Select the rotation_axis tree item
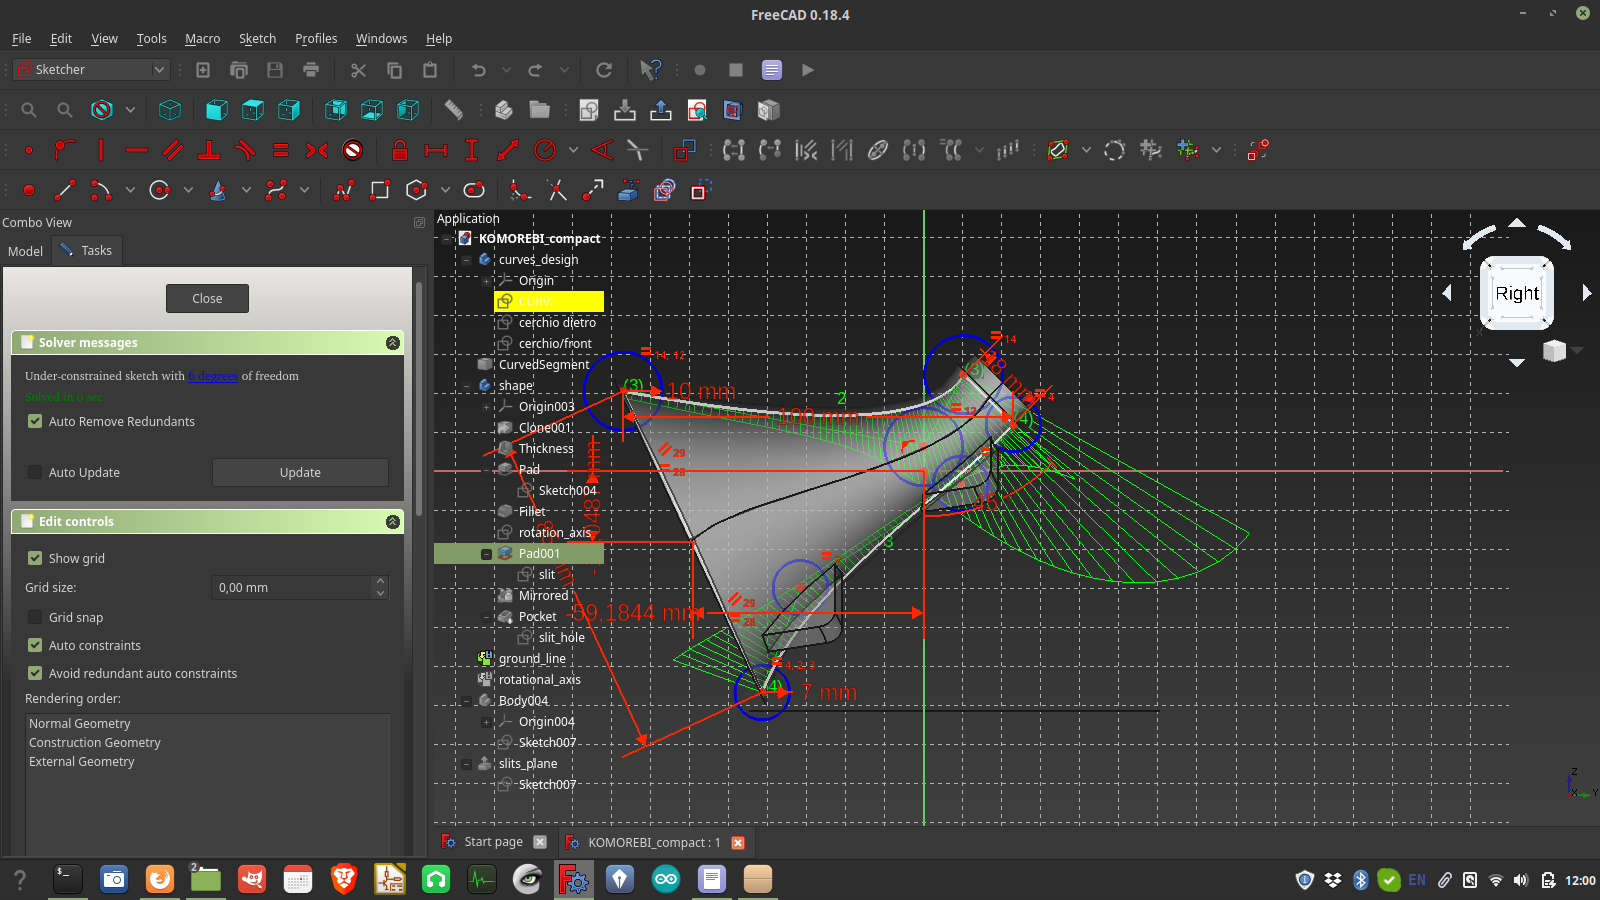 554,532
